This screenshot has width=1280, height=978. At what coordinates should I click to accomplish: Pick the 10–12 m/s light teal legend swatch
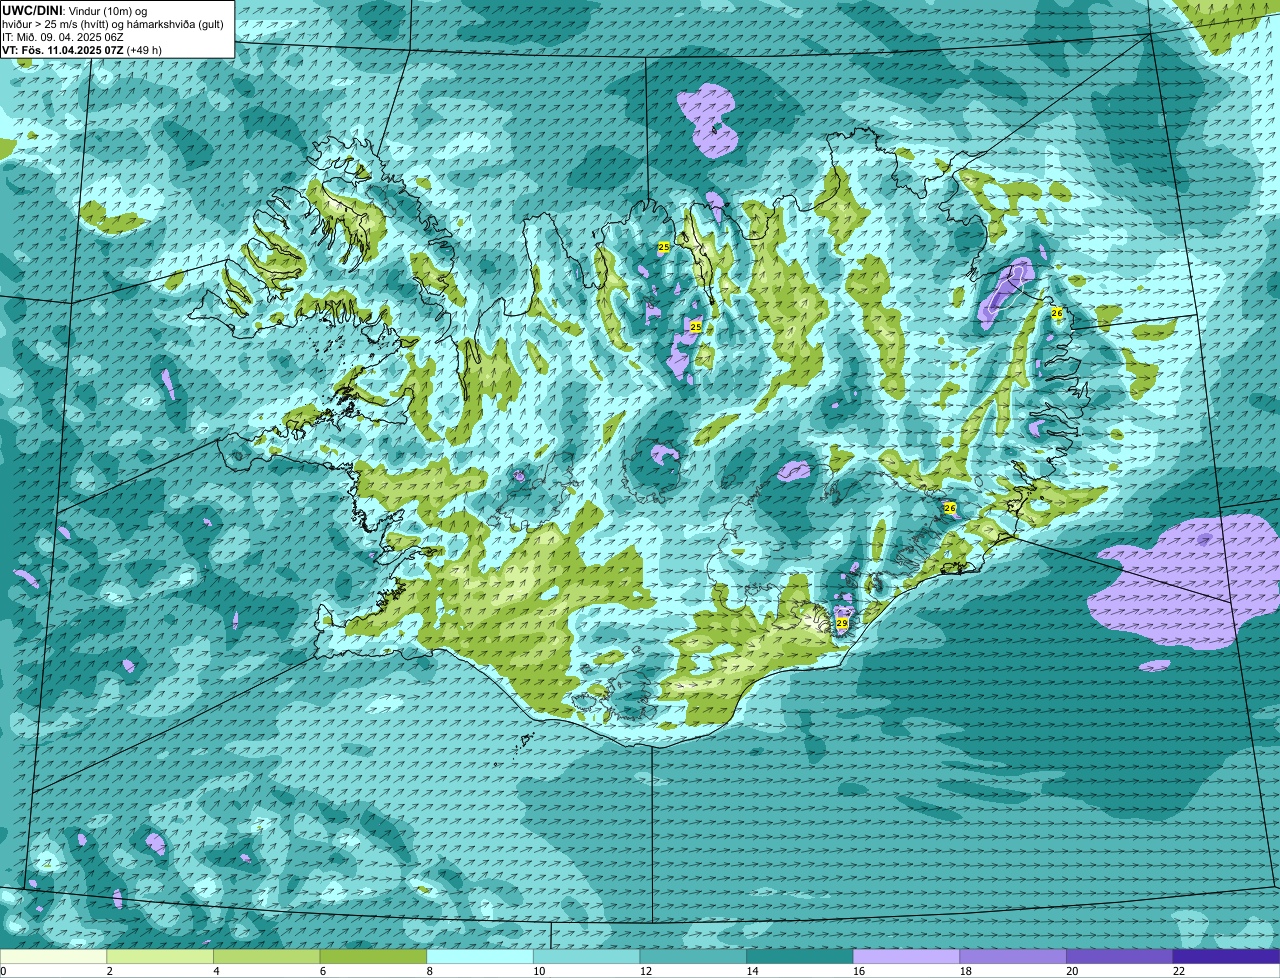[x=587, y=956]
